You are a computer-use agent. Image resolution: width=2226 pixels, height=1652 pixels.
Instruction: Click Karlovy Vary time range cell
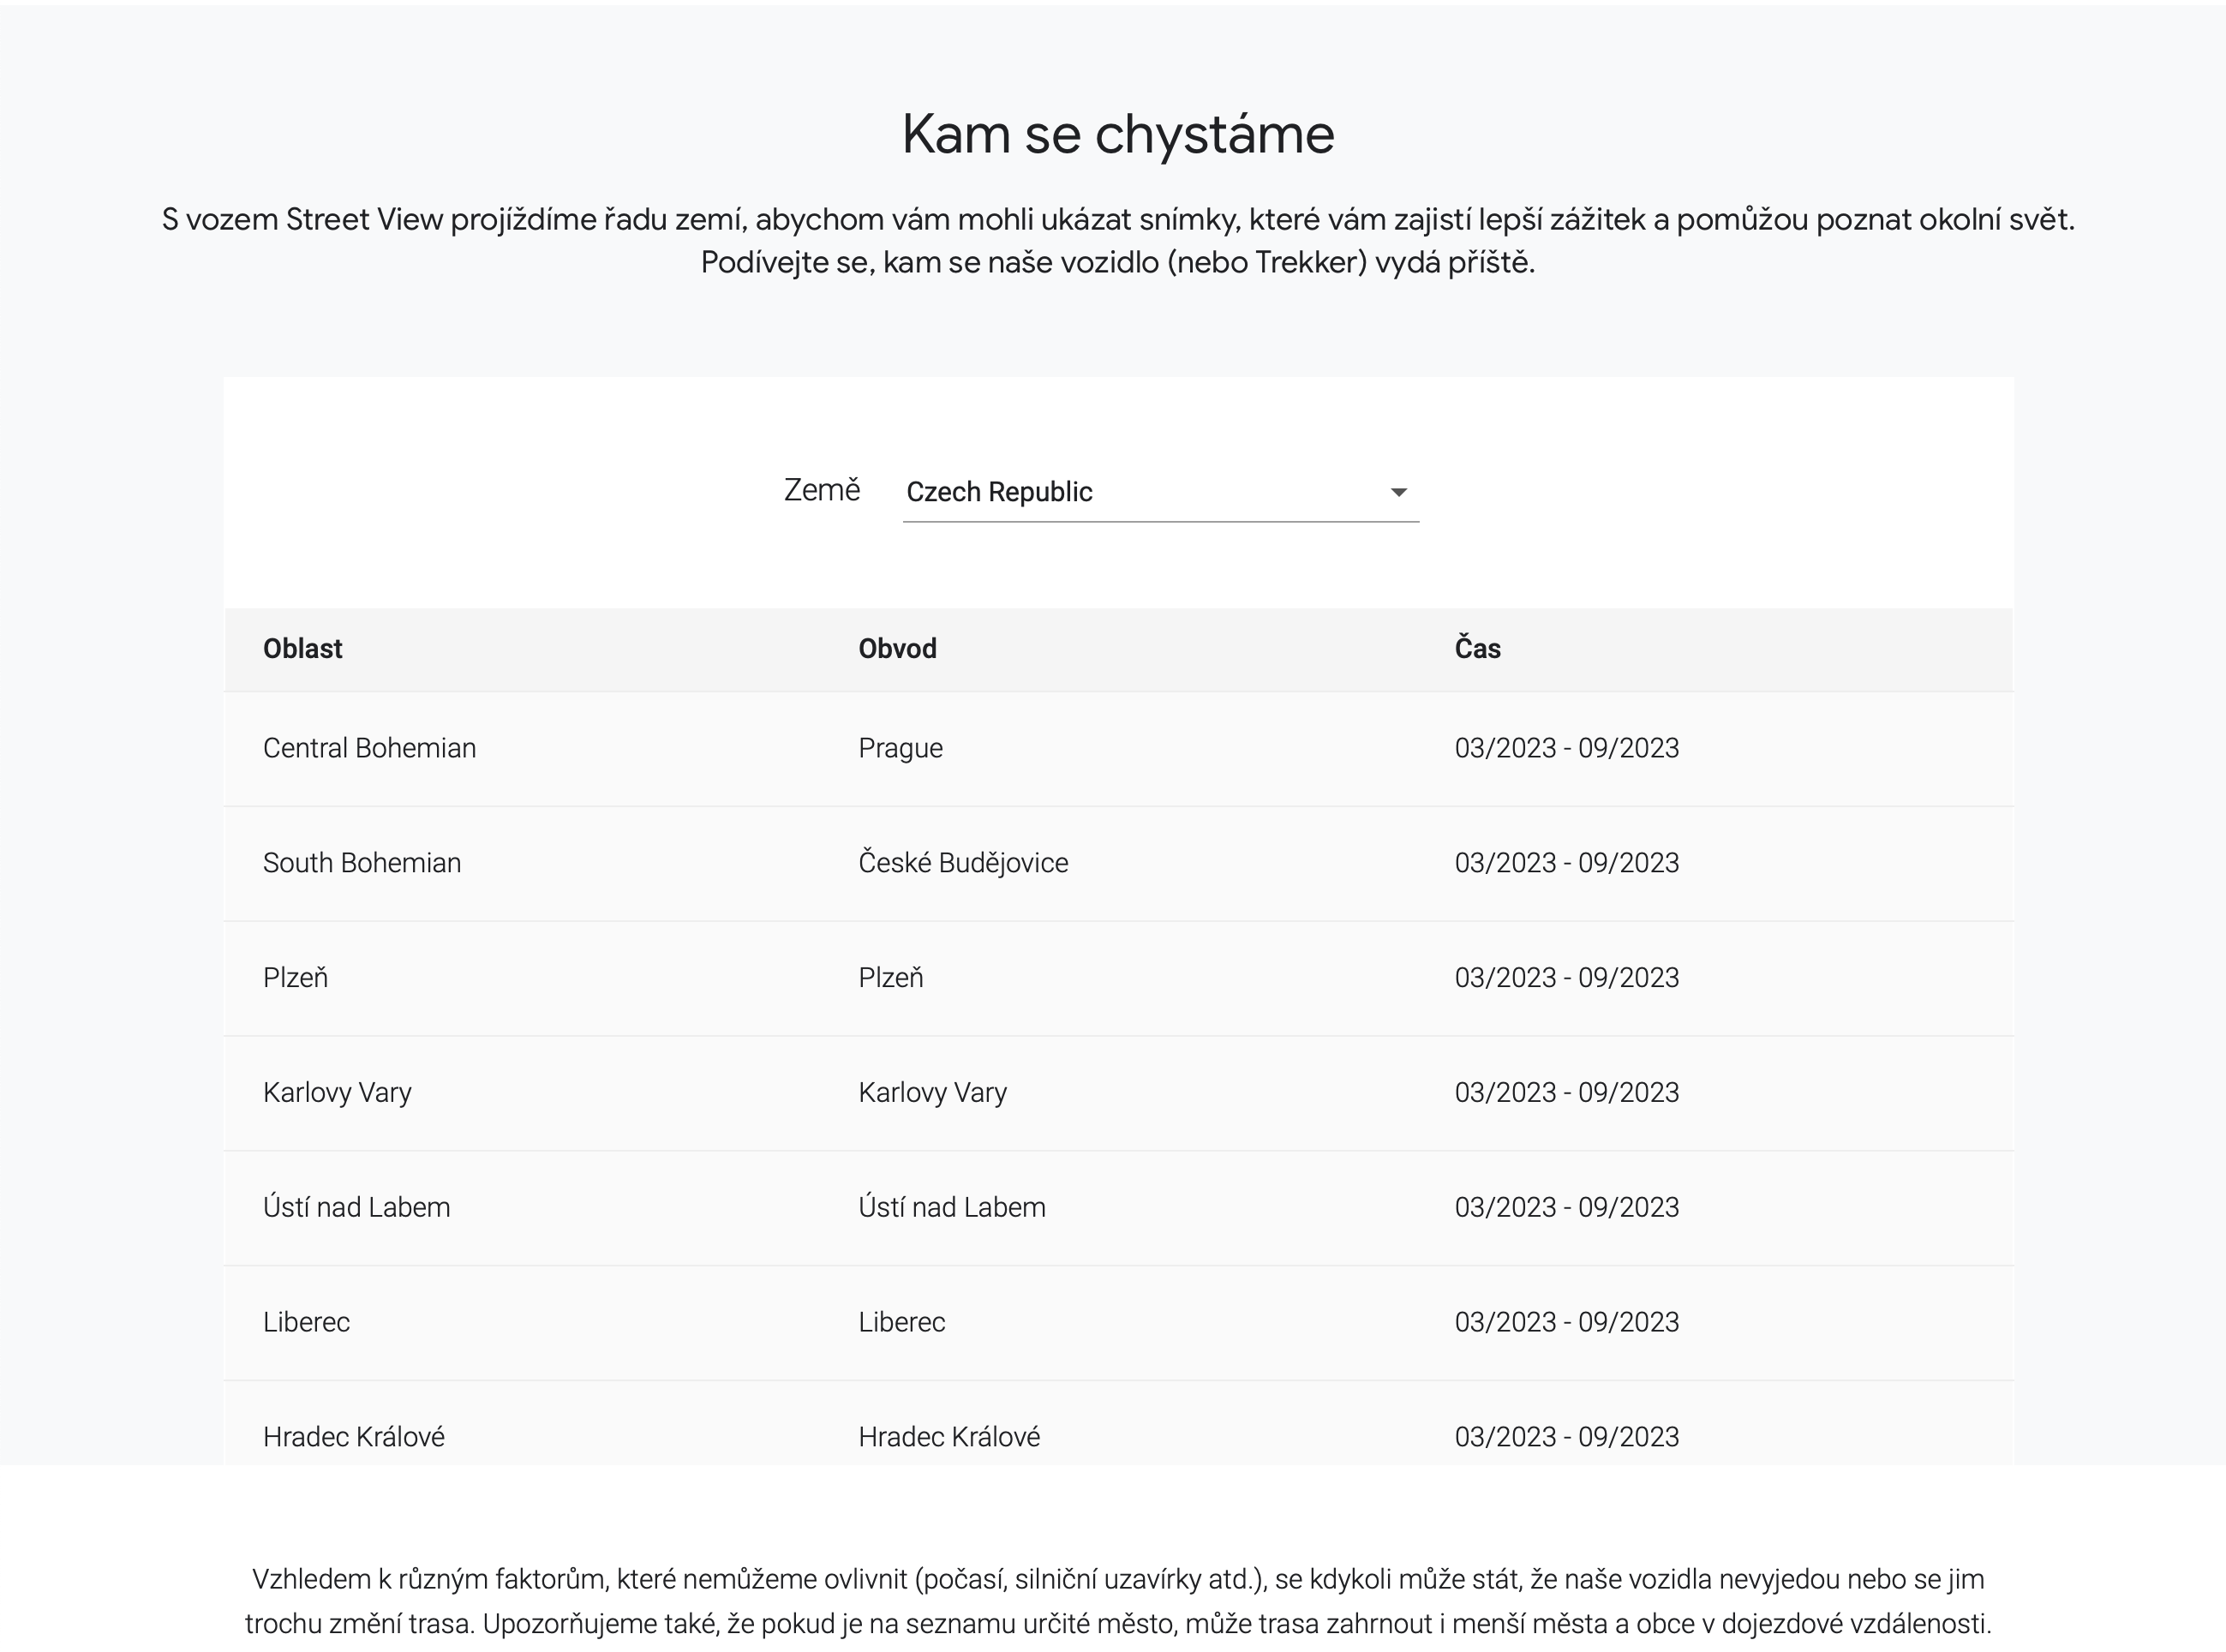(1566, 1092)
